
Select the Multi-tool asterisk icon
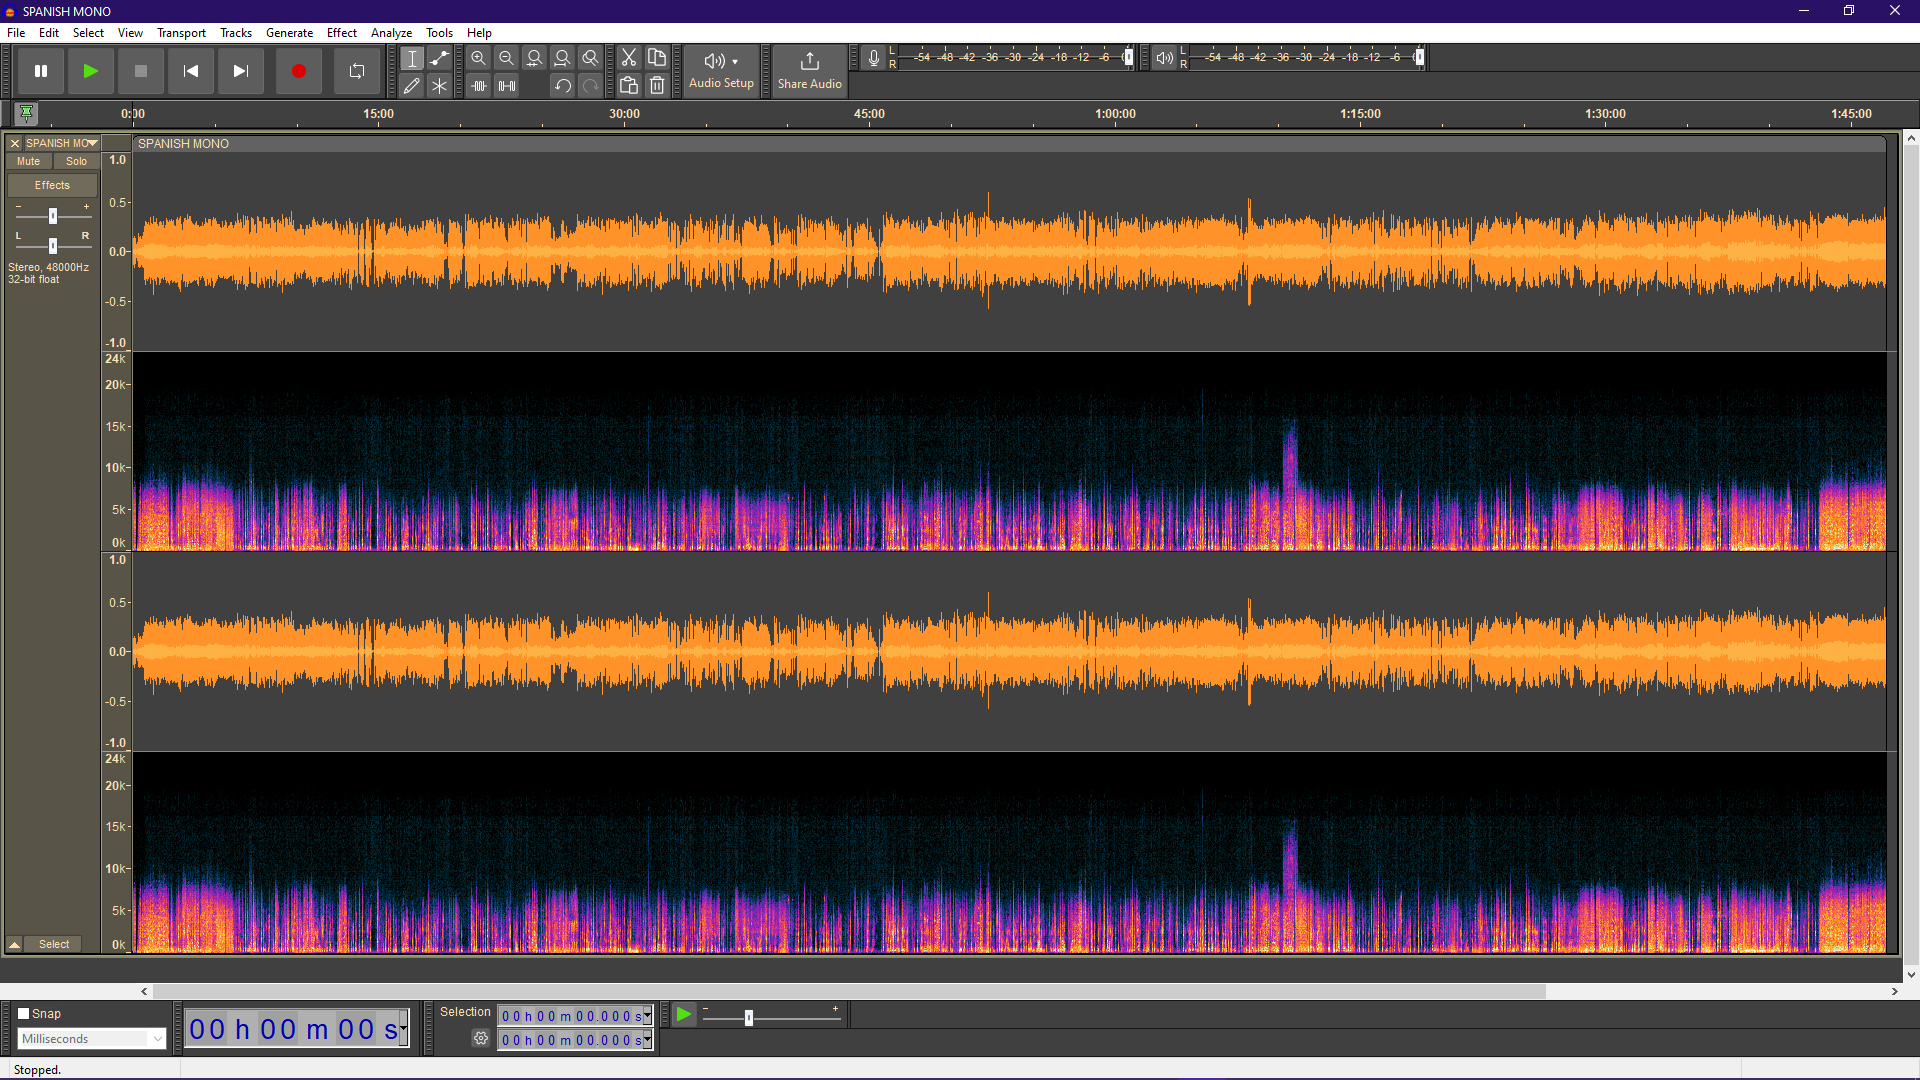440,86
